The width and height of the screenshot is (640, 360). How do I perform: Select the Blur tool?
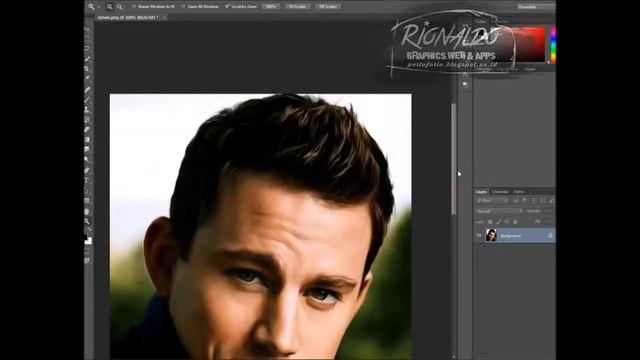pos(88,149)
